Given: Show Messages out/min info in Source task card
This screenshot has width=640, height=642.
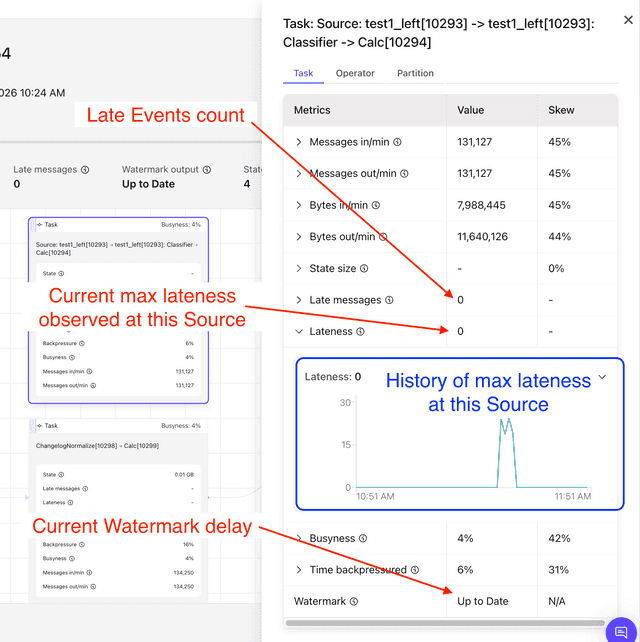Looking at the screenshot, I should point(93,386).
